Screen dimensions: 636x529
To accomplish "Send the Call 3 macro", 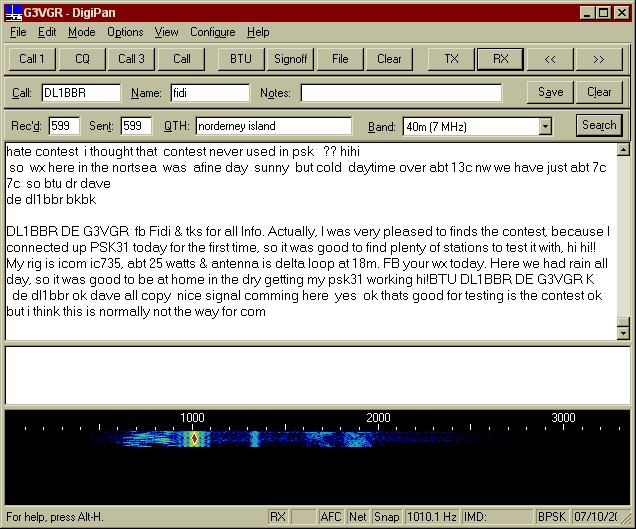I will click(131, 59).
